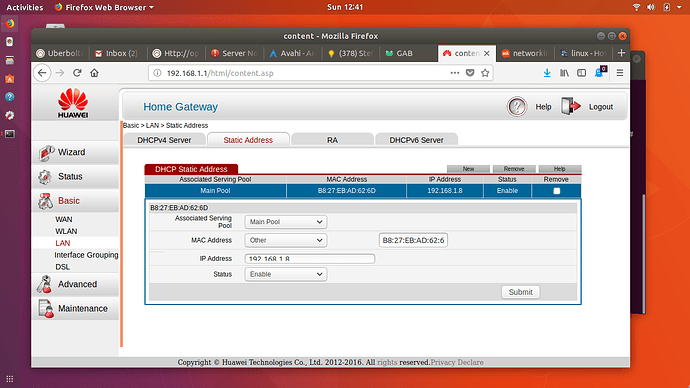The image size is (690, 388).
Task: Submit the static address form
Action: point(521,292)
